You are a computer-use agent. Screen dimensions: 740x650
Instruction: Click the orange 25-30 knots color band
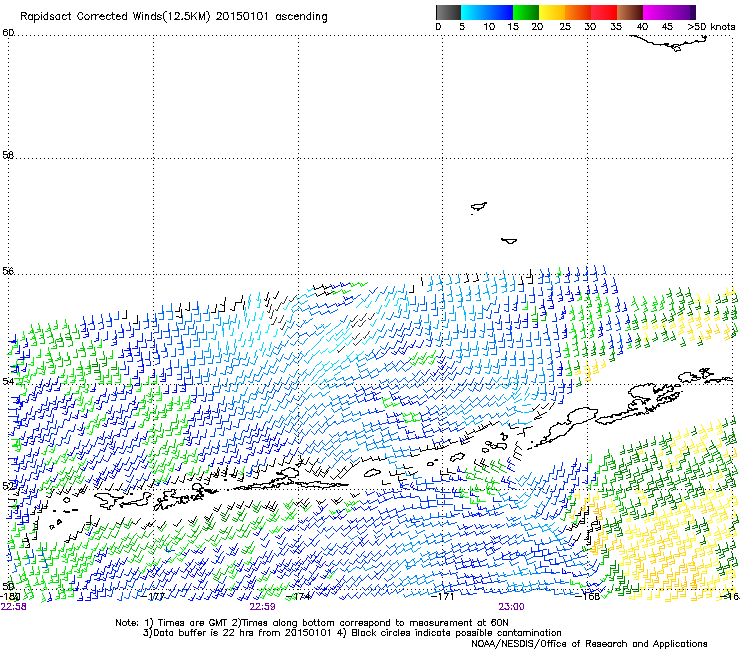[x=578, y=12]
